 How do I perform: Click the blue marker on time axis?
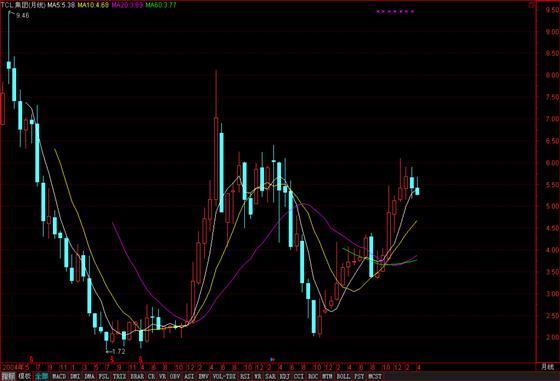(x=272, y=359)
